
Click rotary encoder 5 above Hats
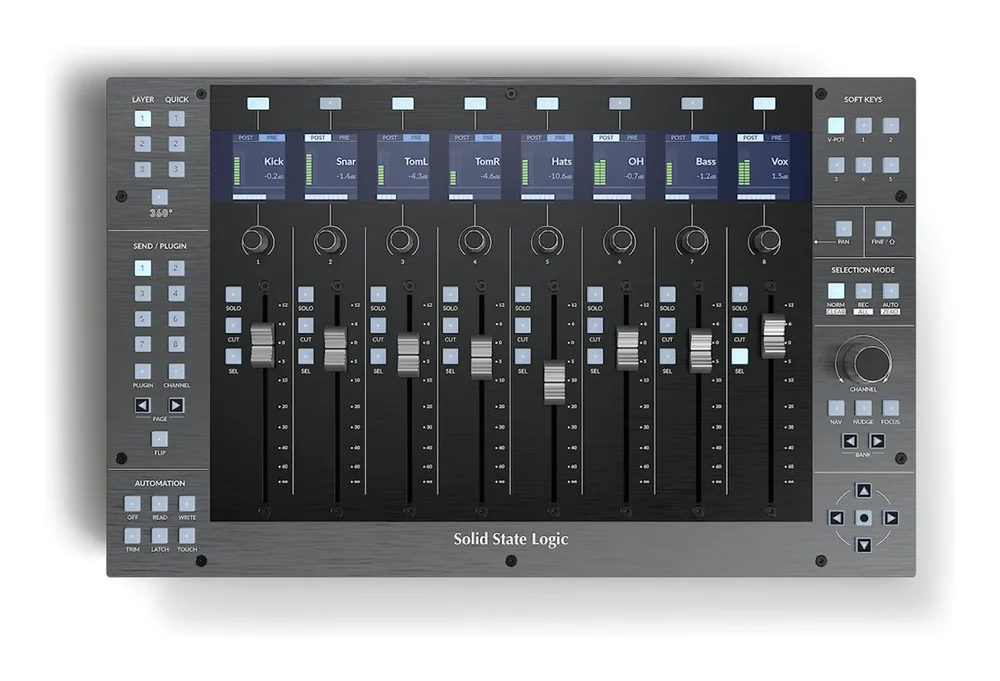point(546,240)
